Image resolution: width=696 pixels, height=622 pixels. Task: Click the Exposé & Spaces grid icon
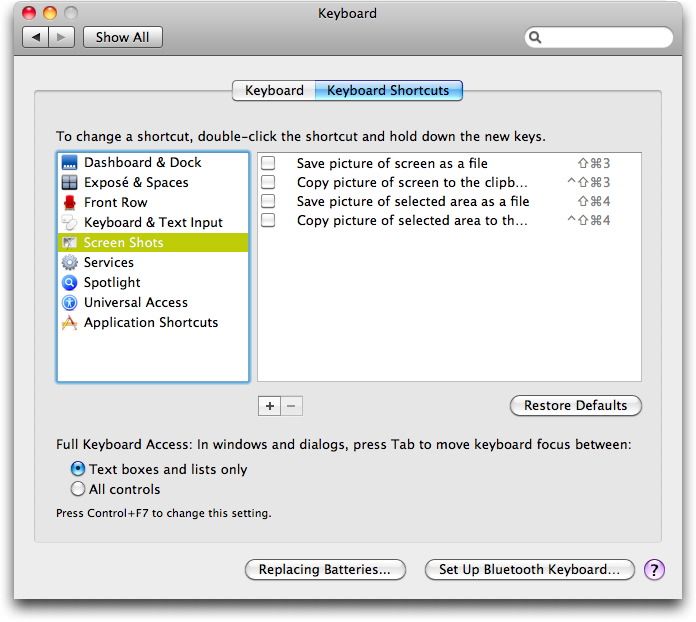[x=69, y=182]
